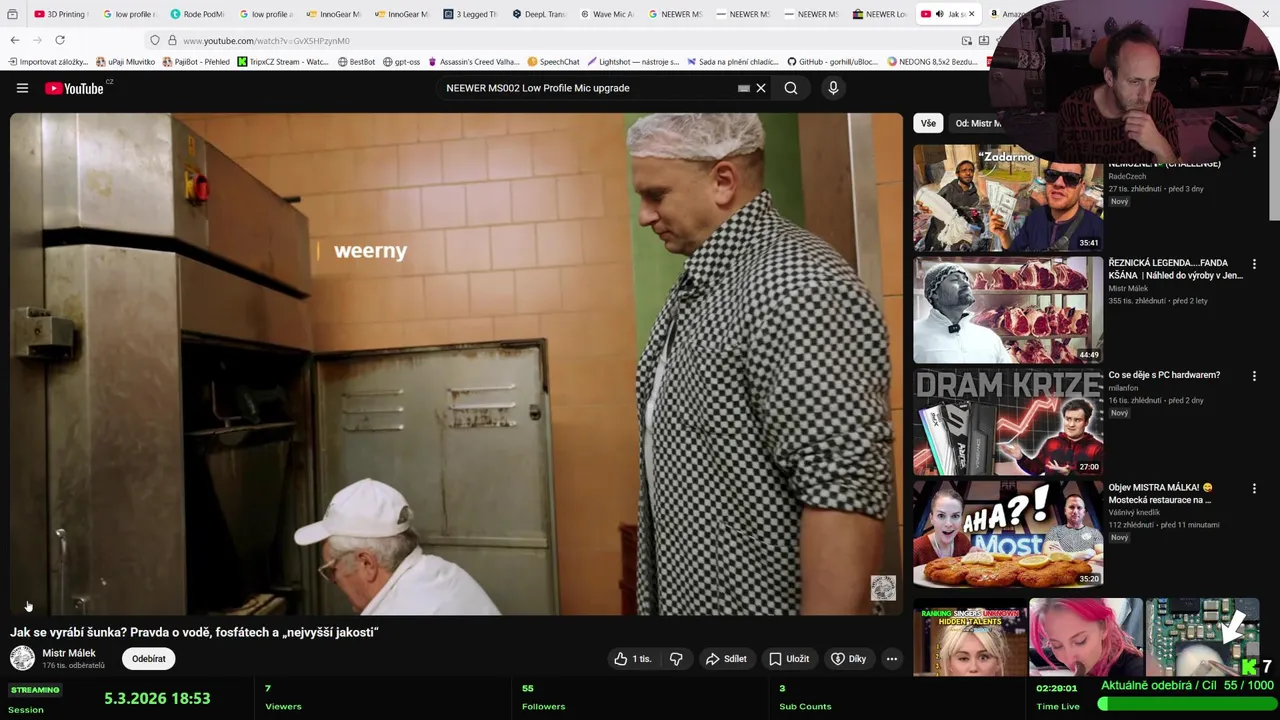The image size is (1280, 720).
Task: Switch to the DeepL Translate browser tab
Action: [538, 14]
